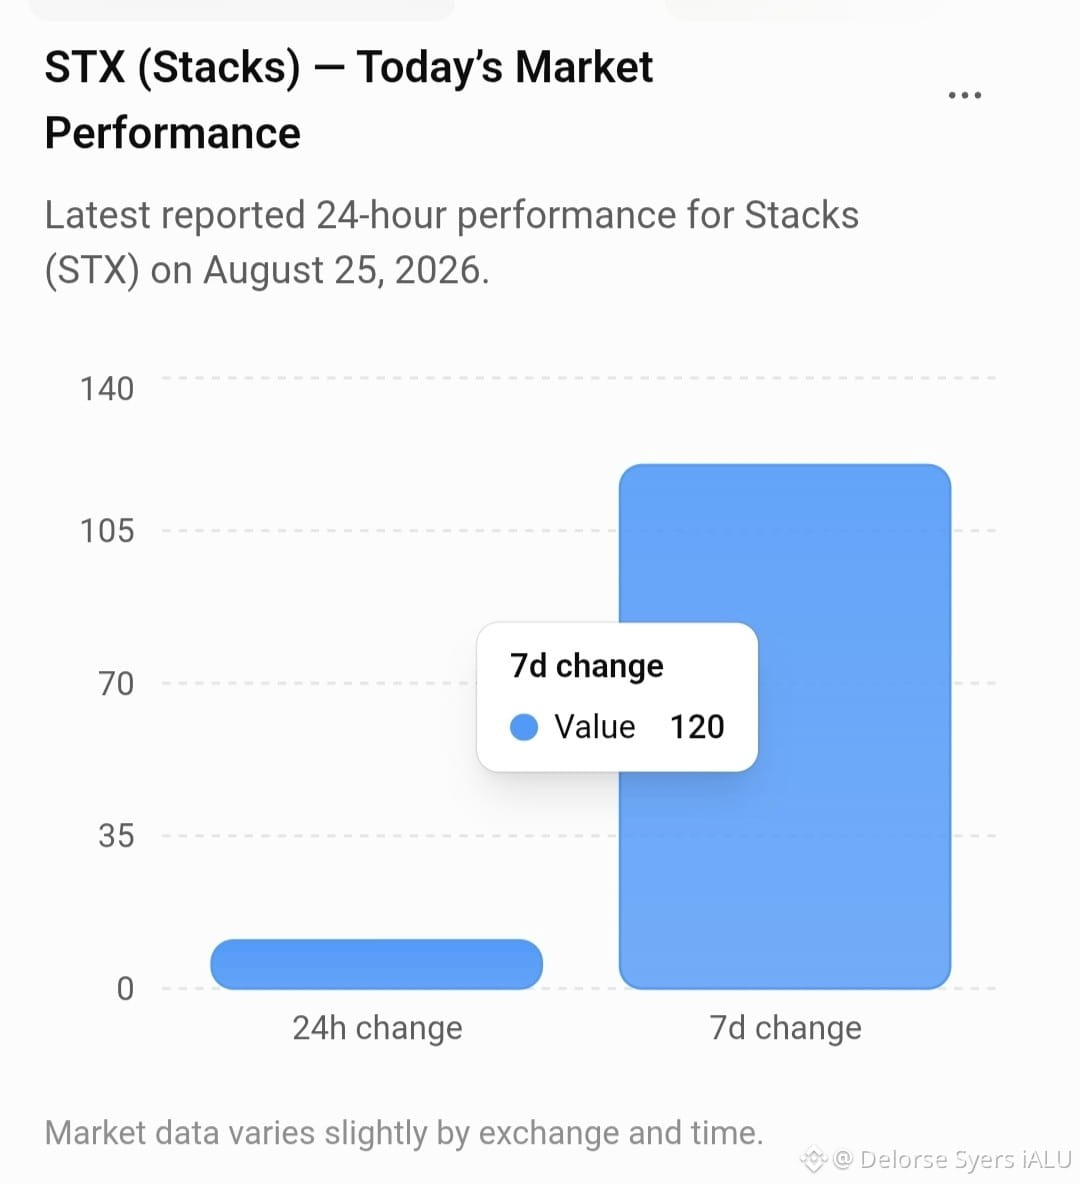
Task: Click the Binance logo watermark icon
Action: (x=813, y=1159)
